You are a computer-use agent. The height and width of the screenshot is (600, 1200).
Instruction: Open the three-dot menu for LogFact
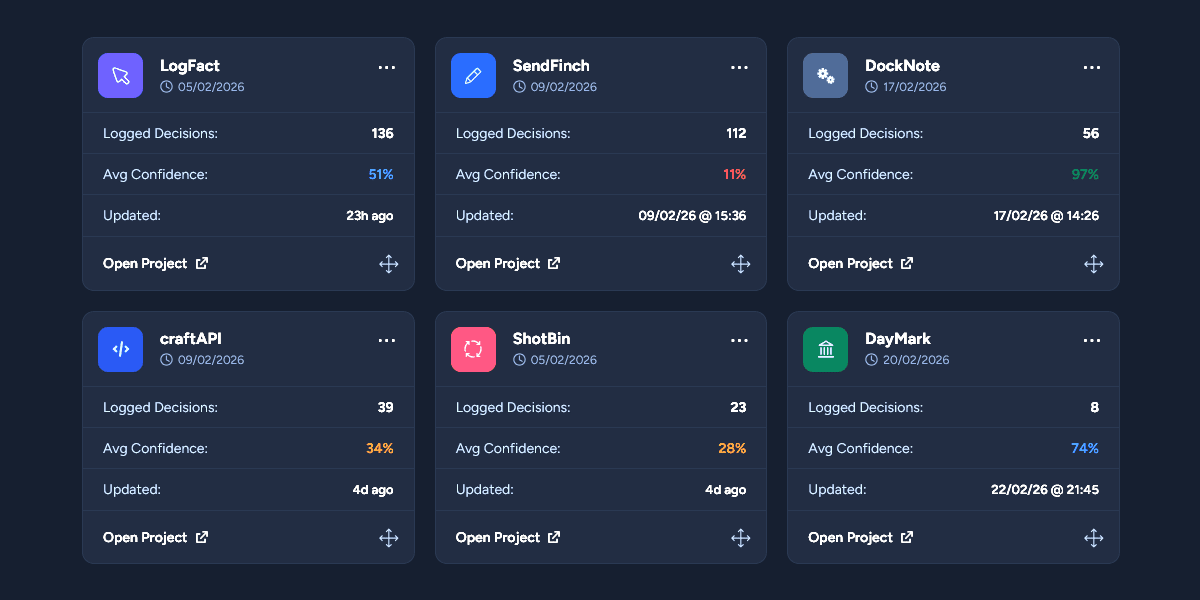coord(387,67)
